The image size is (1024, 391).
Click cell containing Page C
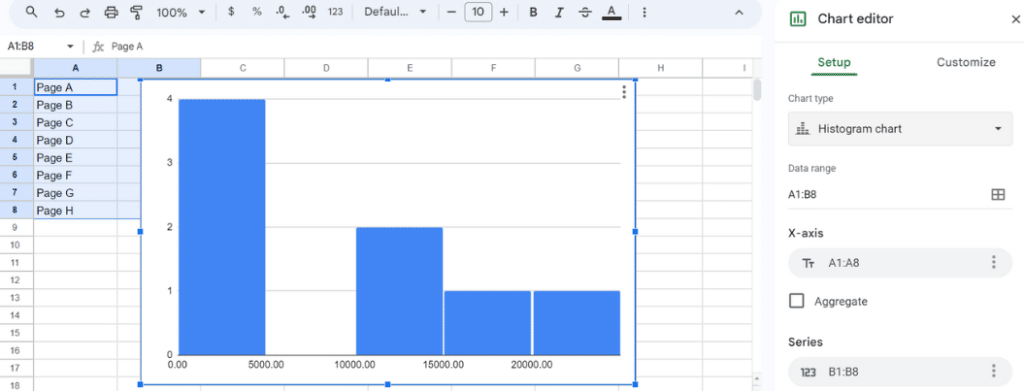pos(76,122)
